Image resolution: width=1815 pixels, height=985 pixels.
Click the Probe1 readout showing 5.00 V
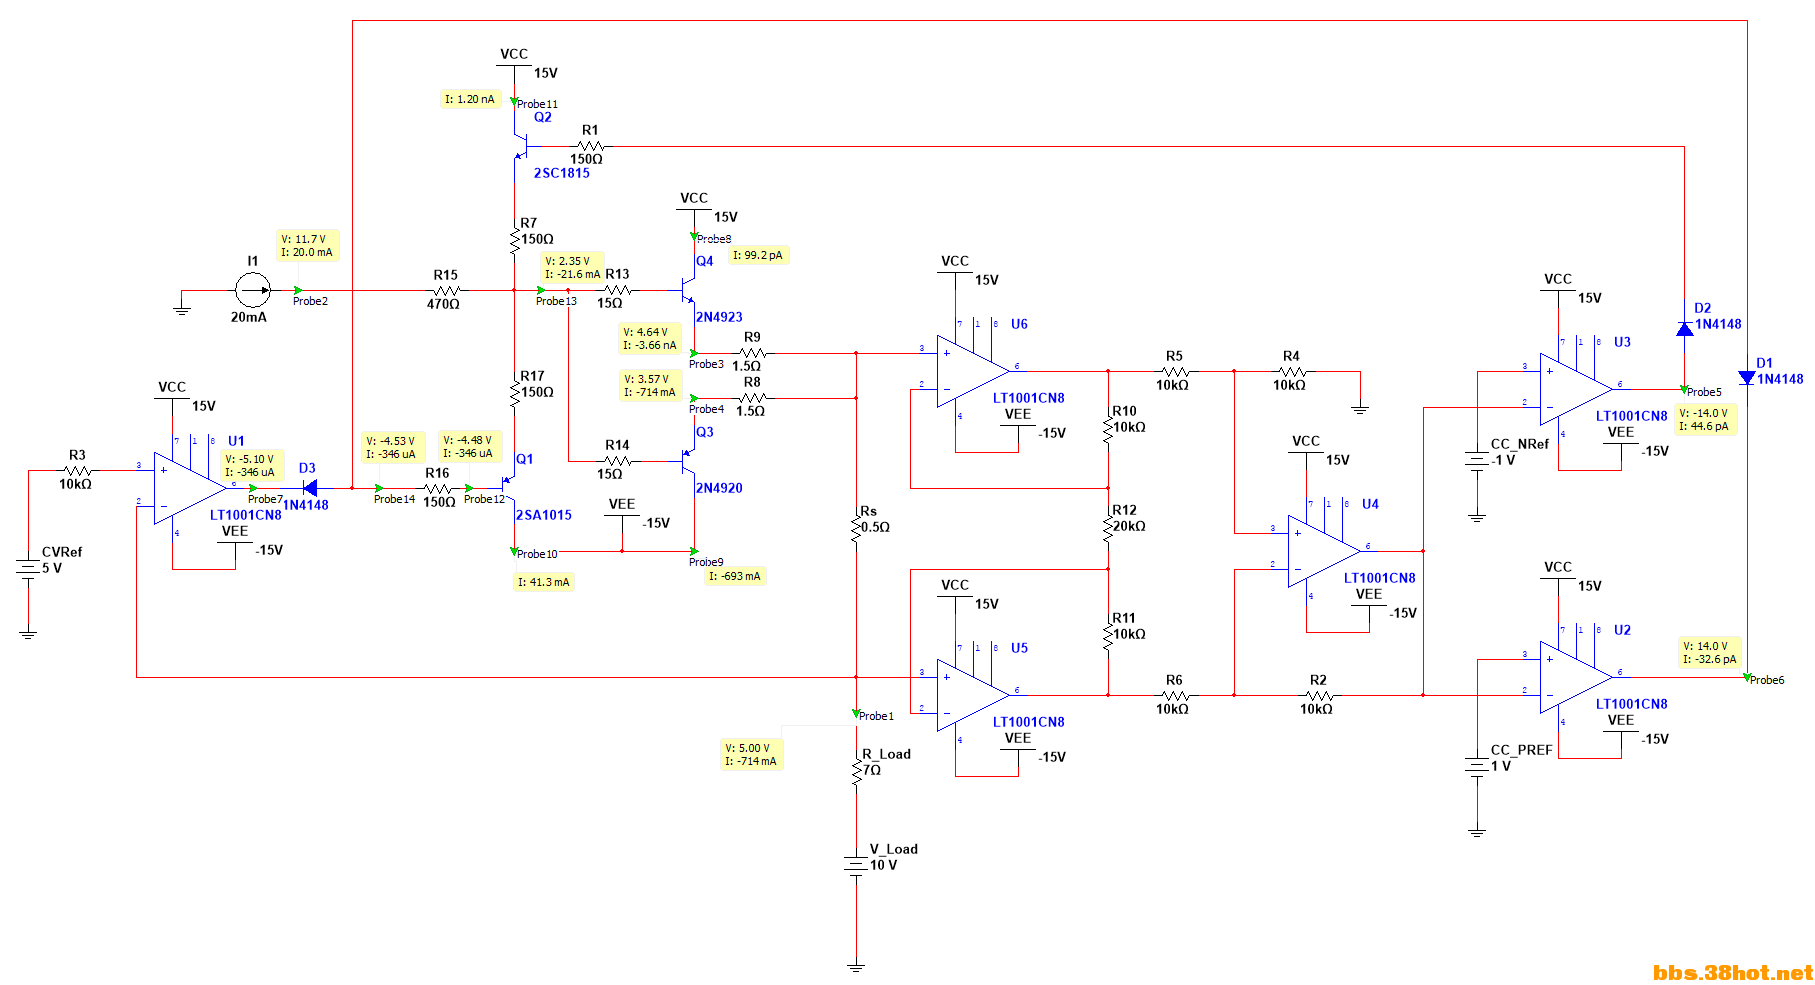(x=751, y=754)
